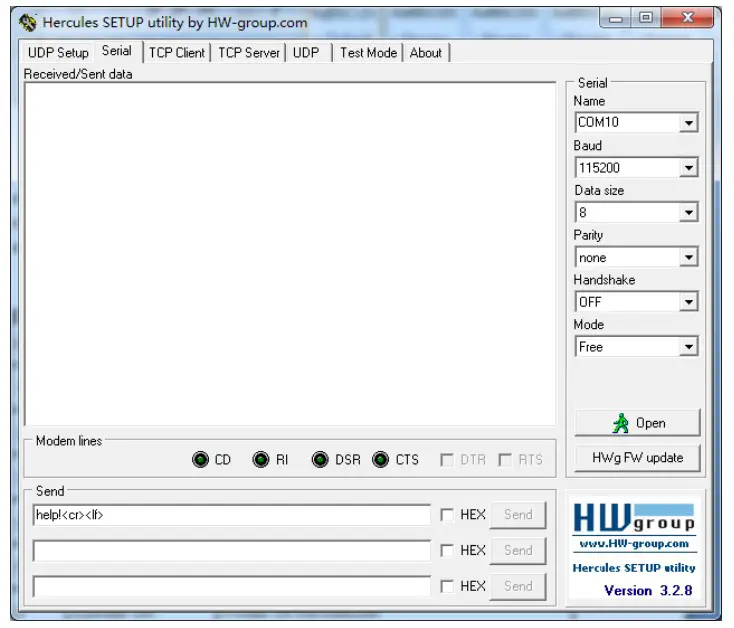Open the Baud dropdown showing 115200
This screenshot has width=734, height=628.
(x=689, y=168)
